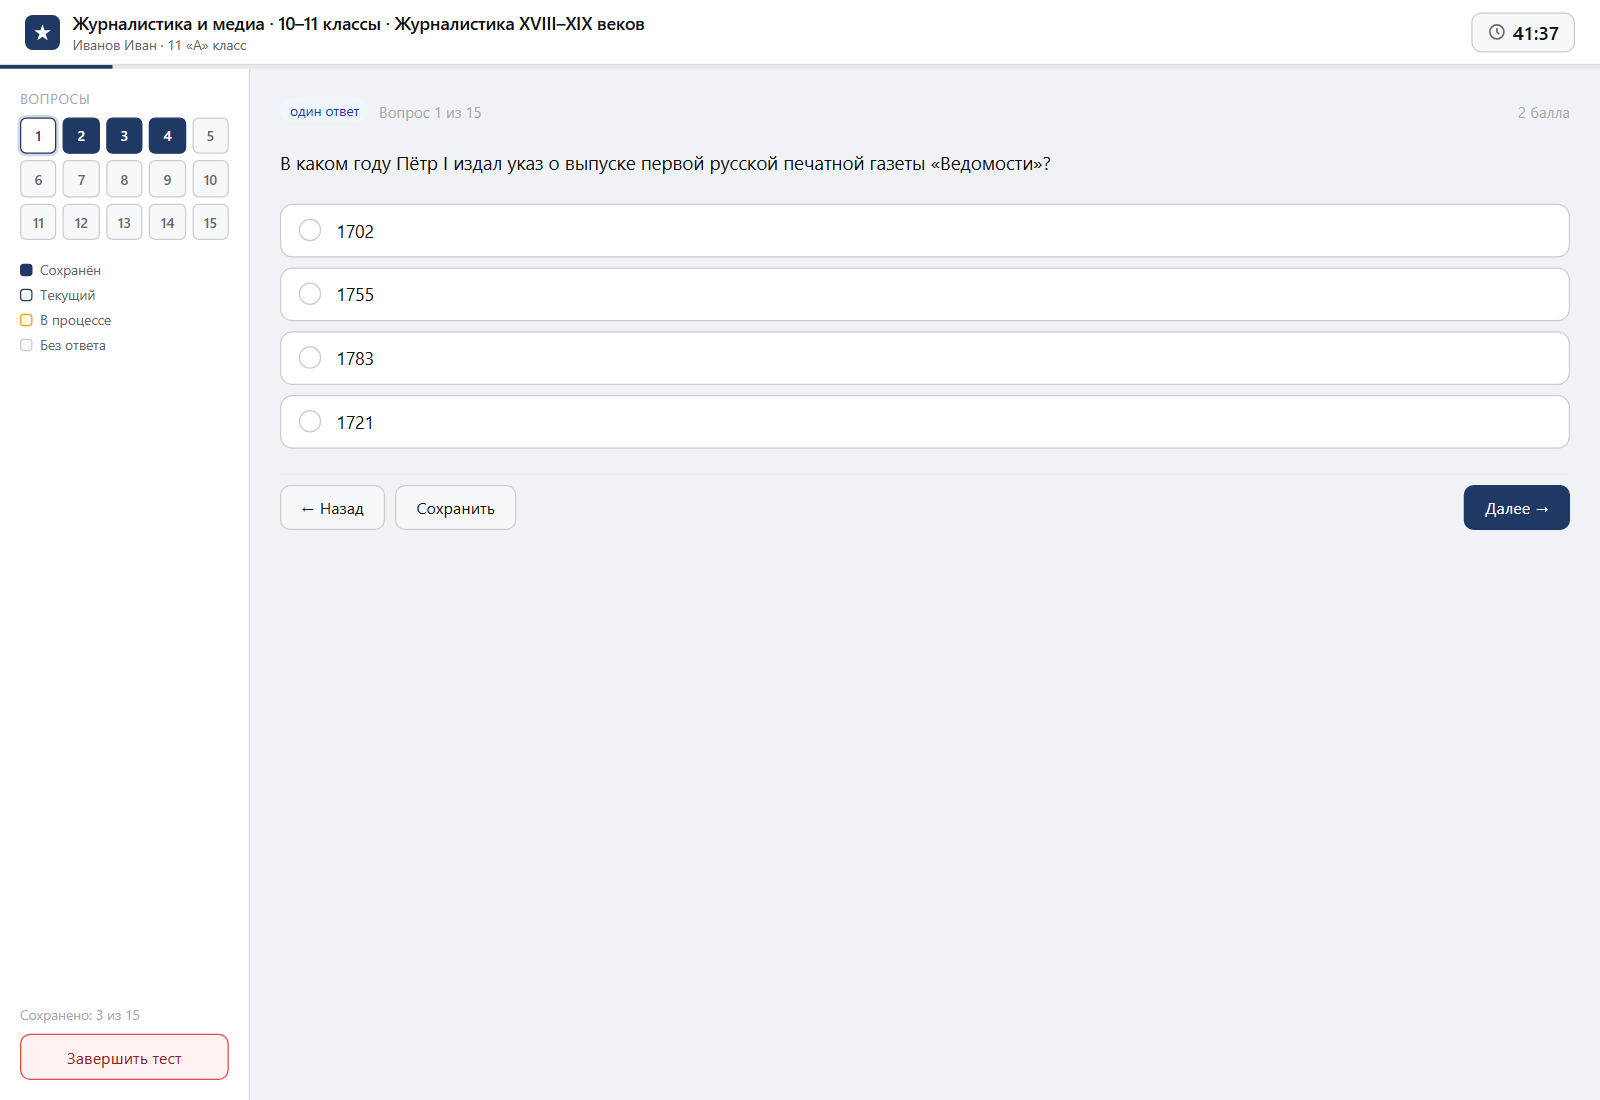Click the '2 балла' score label
Screen dimensions: 1600x1100
[x=1543, y=113]
